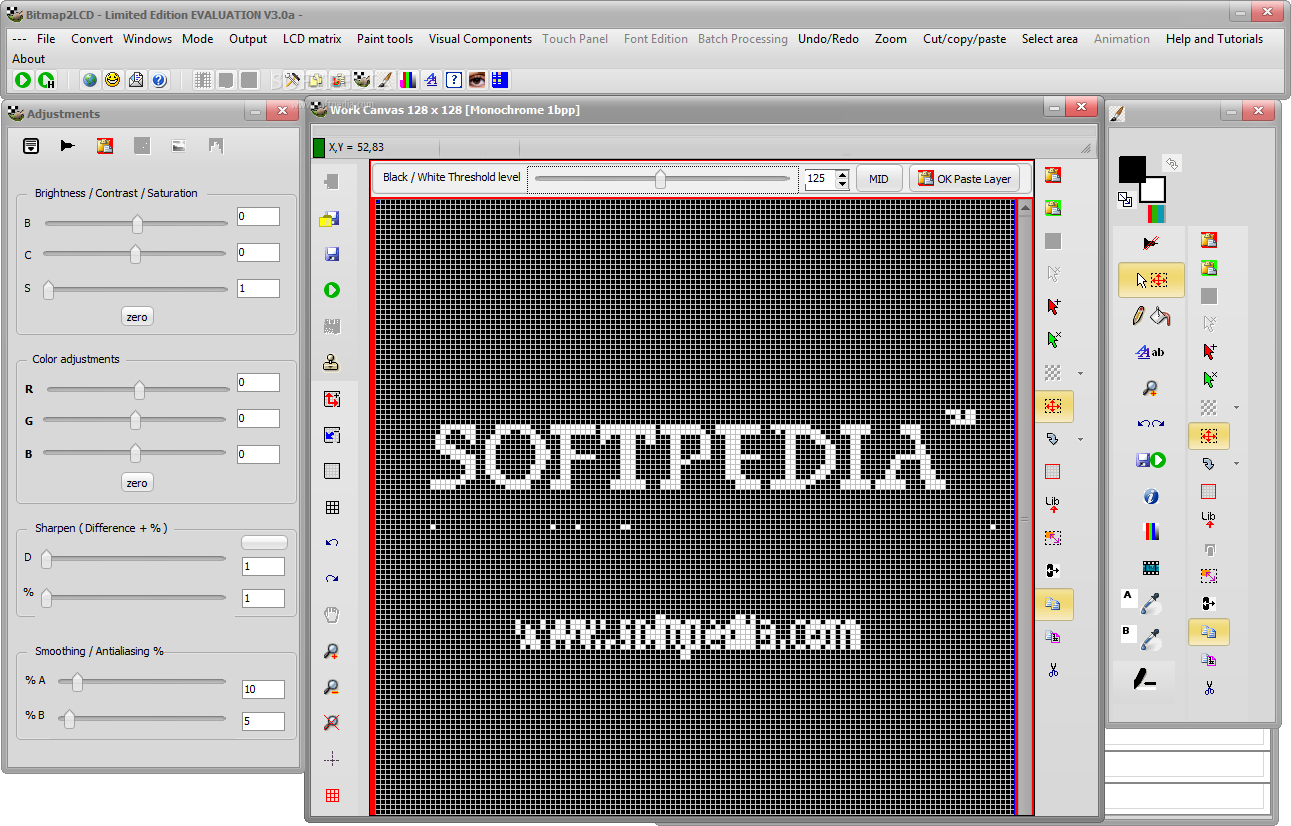Click the black arrow icon in Adjustments panel
Viewport: 1291px width, 826px height.
click(x=67, y=146)
